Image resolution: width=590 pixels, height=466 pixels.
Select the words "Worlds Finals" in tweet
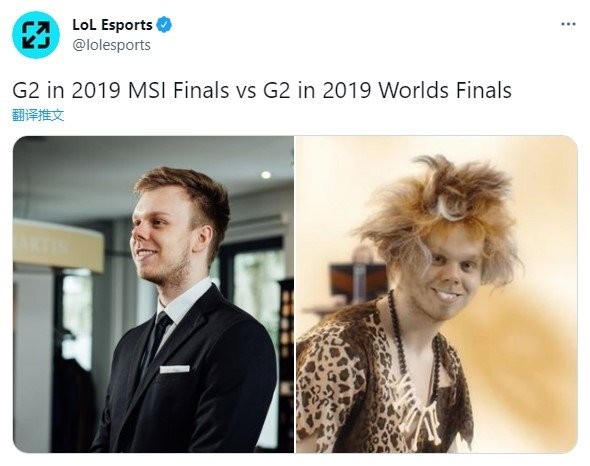pos(445,91)
